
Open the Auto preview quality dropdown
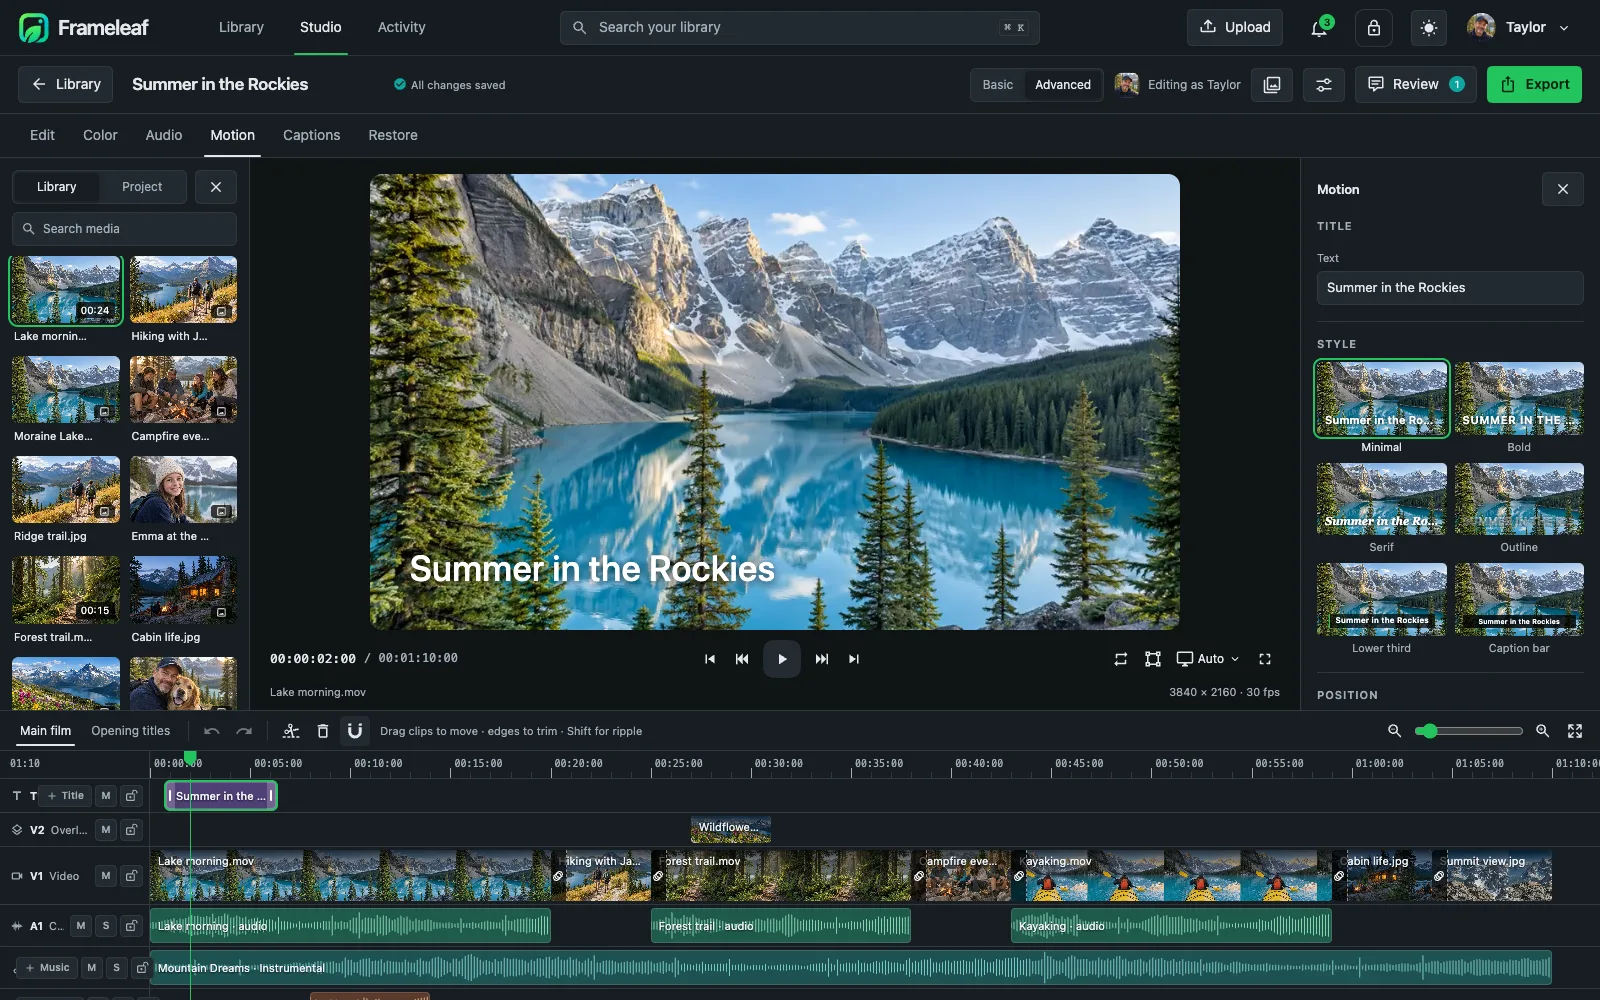point(1208,659)
